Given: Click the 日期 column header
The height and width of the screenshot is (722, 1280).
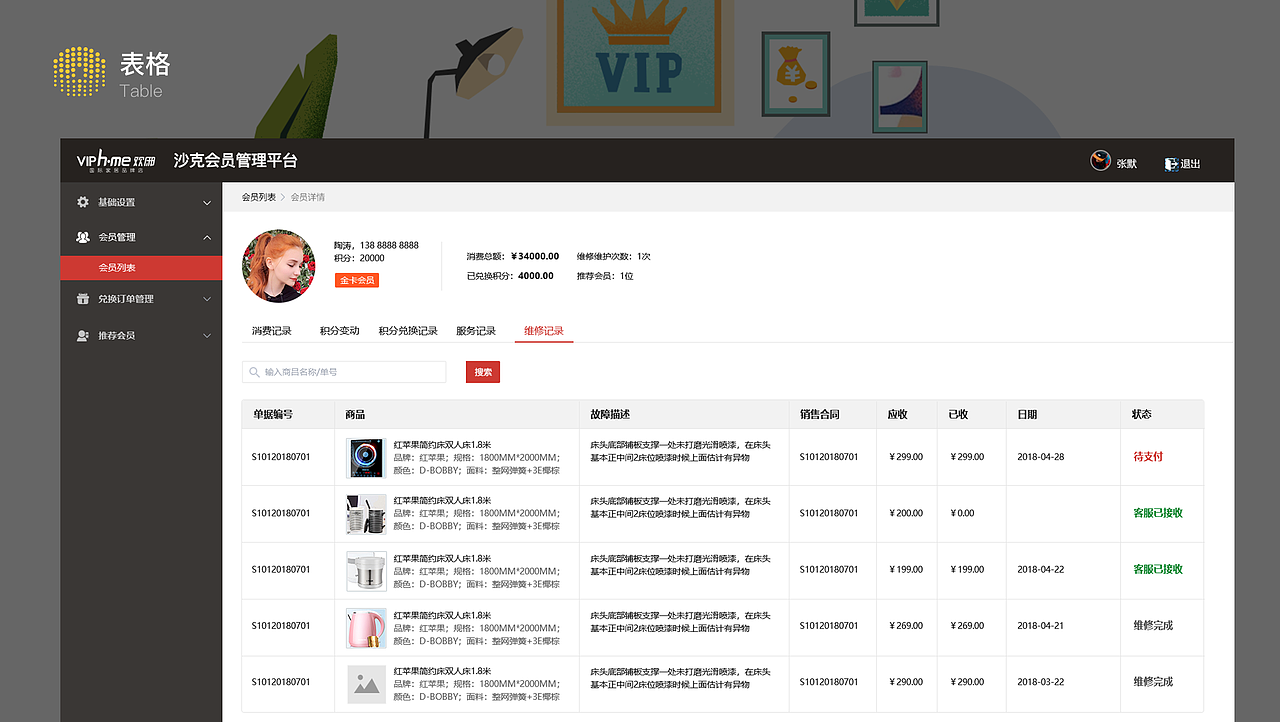Looking at the screenshot, I should click(x=1028, y=414).
